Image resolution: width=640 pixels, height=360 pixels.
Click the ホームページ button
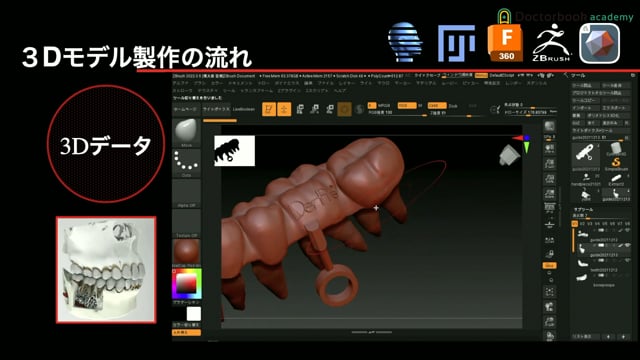pos(185,109)
